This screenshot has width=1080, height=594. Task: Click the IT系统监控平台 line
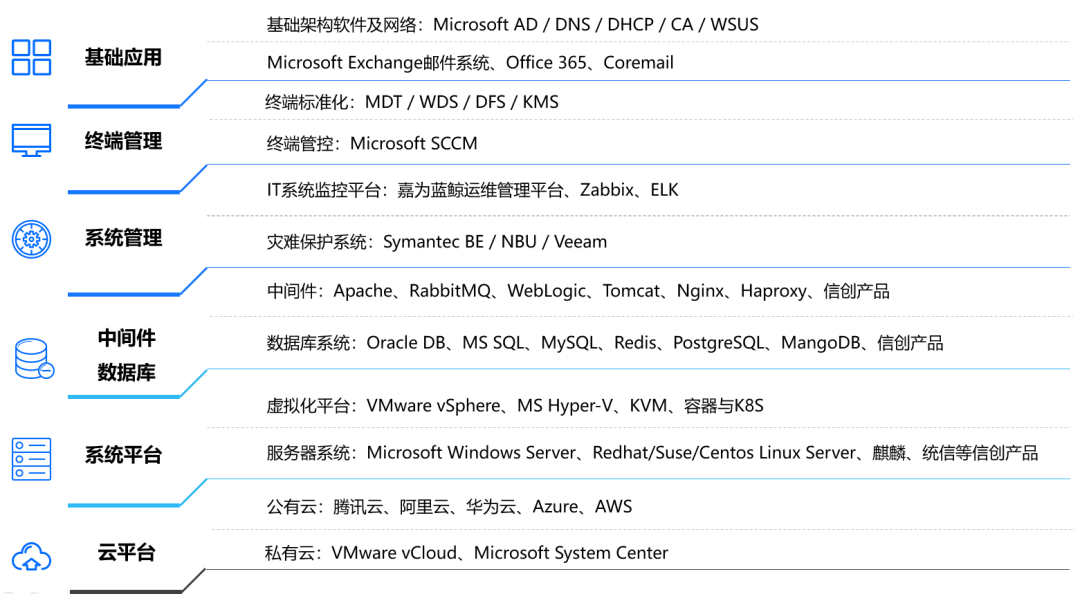(472, 190)
